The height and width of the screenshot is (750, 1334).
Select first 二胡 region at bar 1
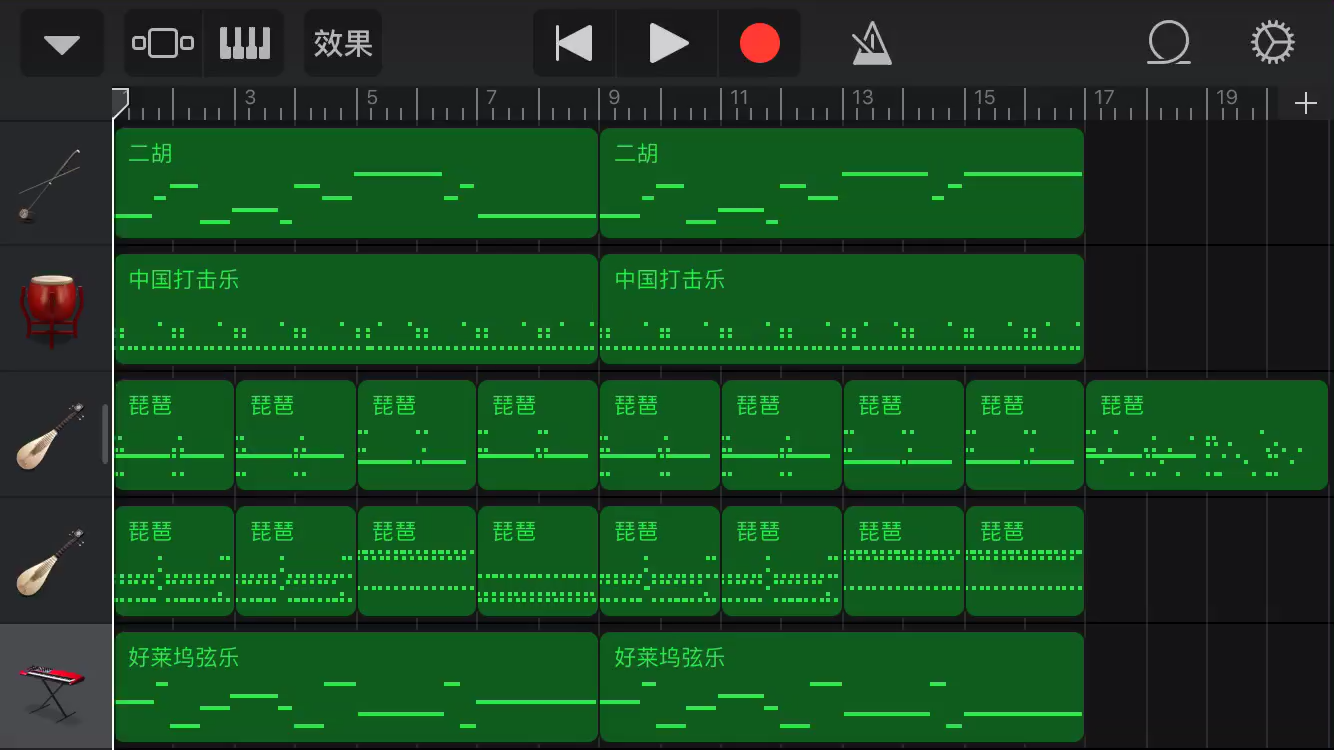tap(356, 183)
